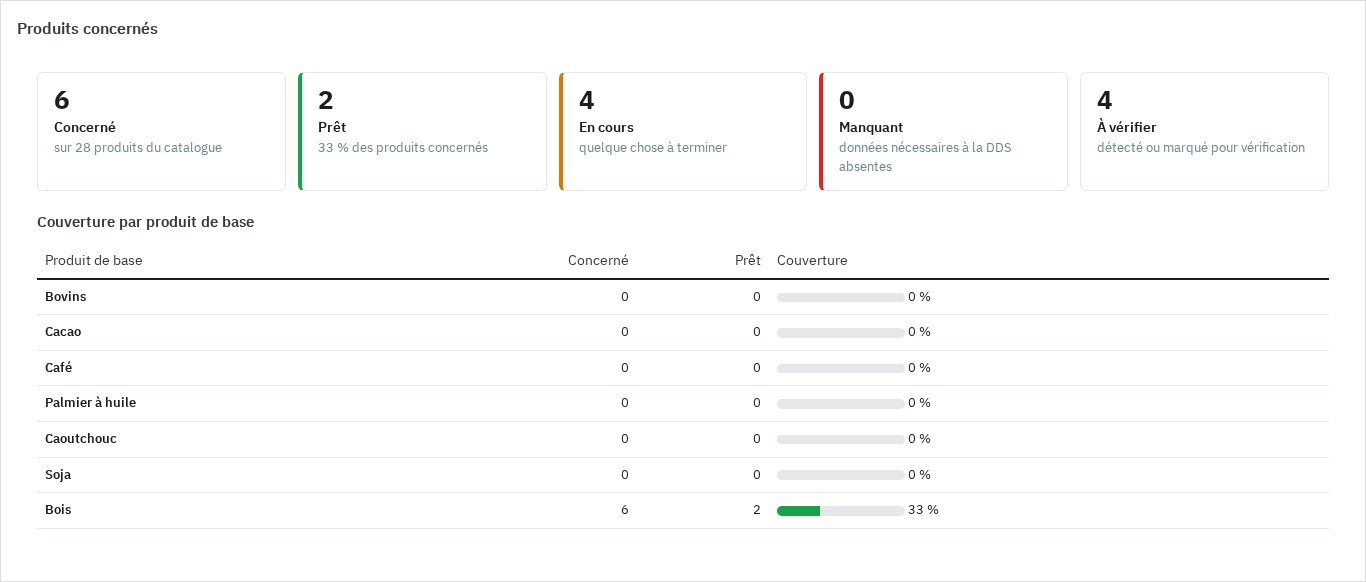Click the Bovins coverage progress bar
Screen dimensions: 1366x582
tap(841, 298)
